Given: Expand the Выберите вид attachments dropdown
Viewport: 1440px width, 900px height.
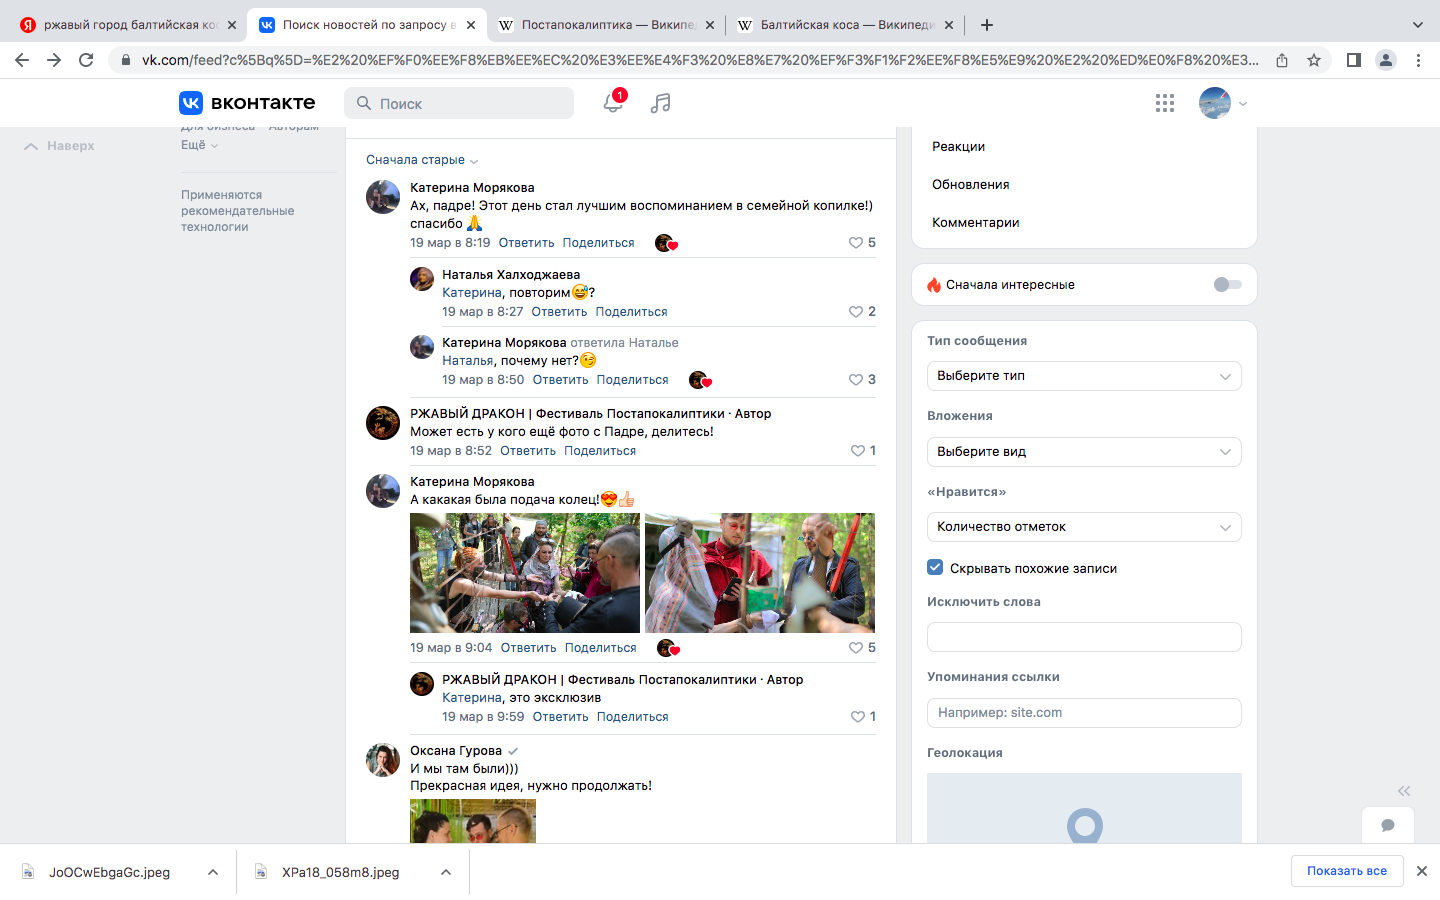Looking at the screenshot, I should click(x=1083, y=452).
